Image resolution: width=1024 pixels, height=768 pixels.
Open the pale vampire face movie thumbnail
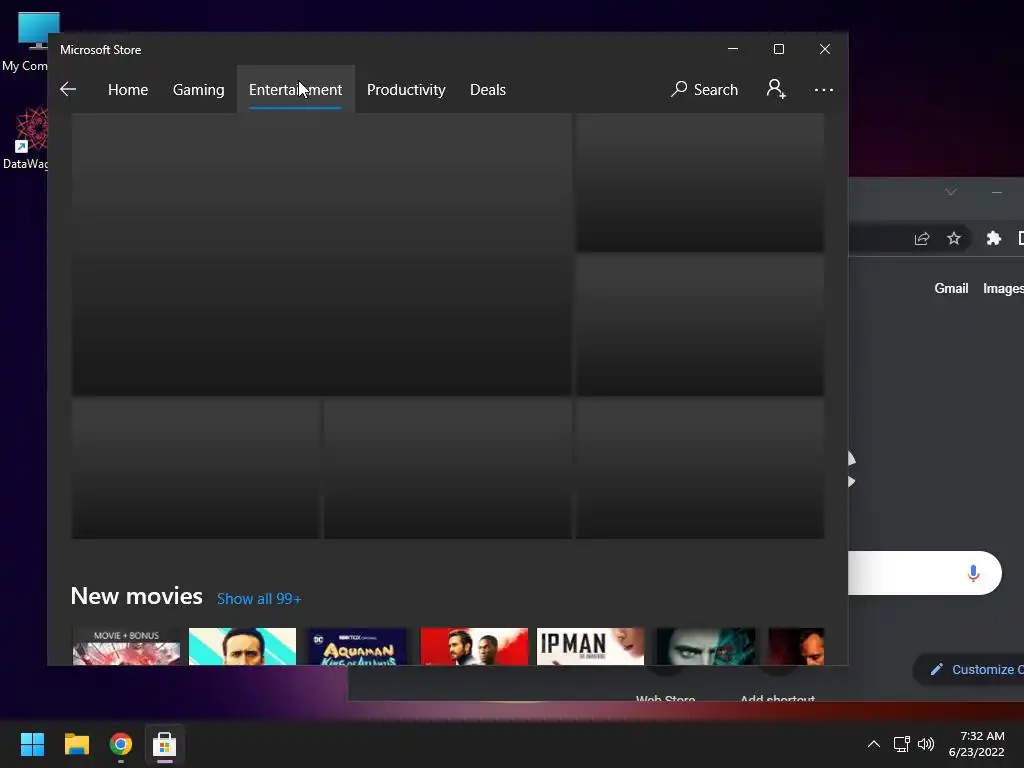pyautogui.click(x=706, y=647)
